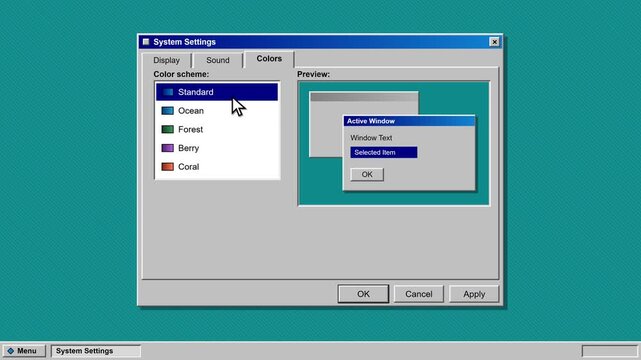Apply the selected color scheme
641x360 pixels.
point(474,294)
